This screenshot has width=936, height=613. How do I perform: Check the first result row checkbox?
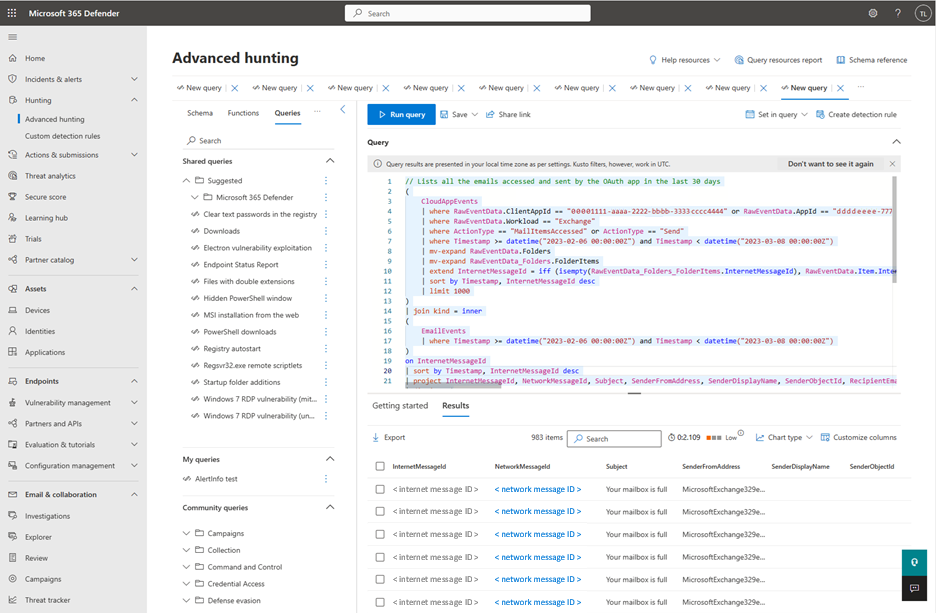[380, 489]
